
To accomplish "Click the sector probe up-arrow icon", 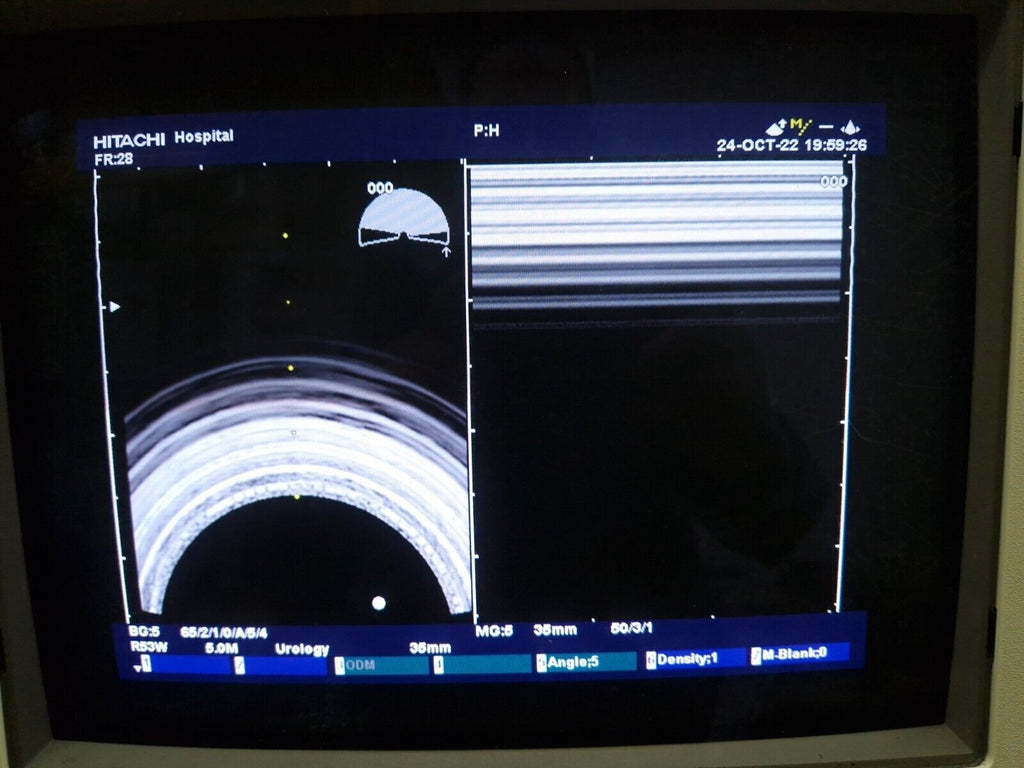I will click(x=776, y=127).
